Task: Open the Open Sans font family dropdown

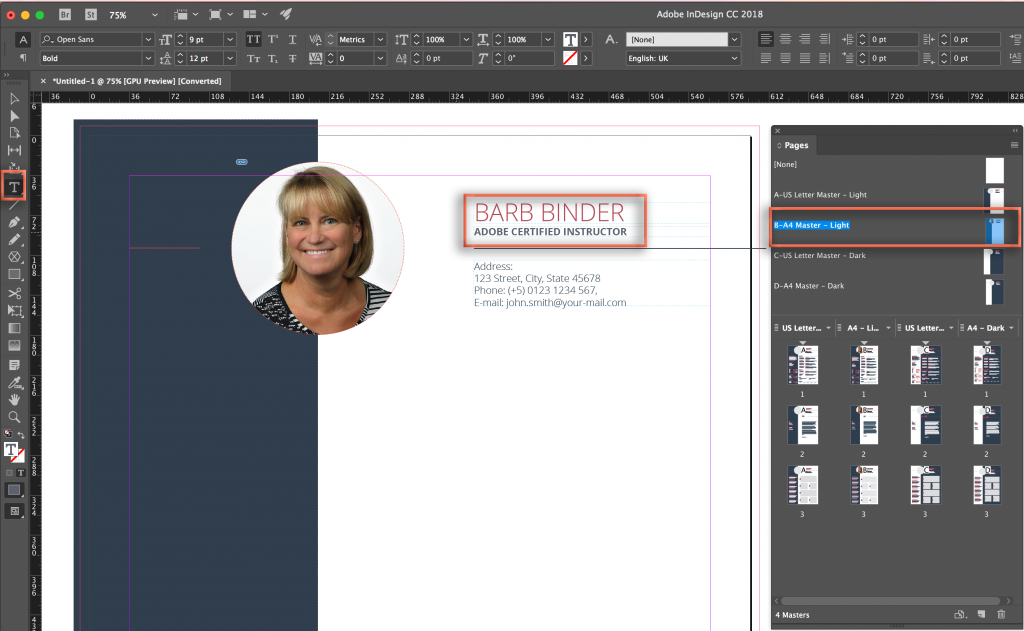Action: pos(149,39)
